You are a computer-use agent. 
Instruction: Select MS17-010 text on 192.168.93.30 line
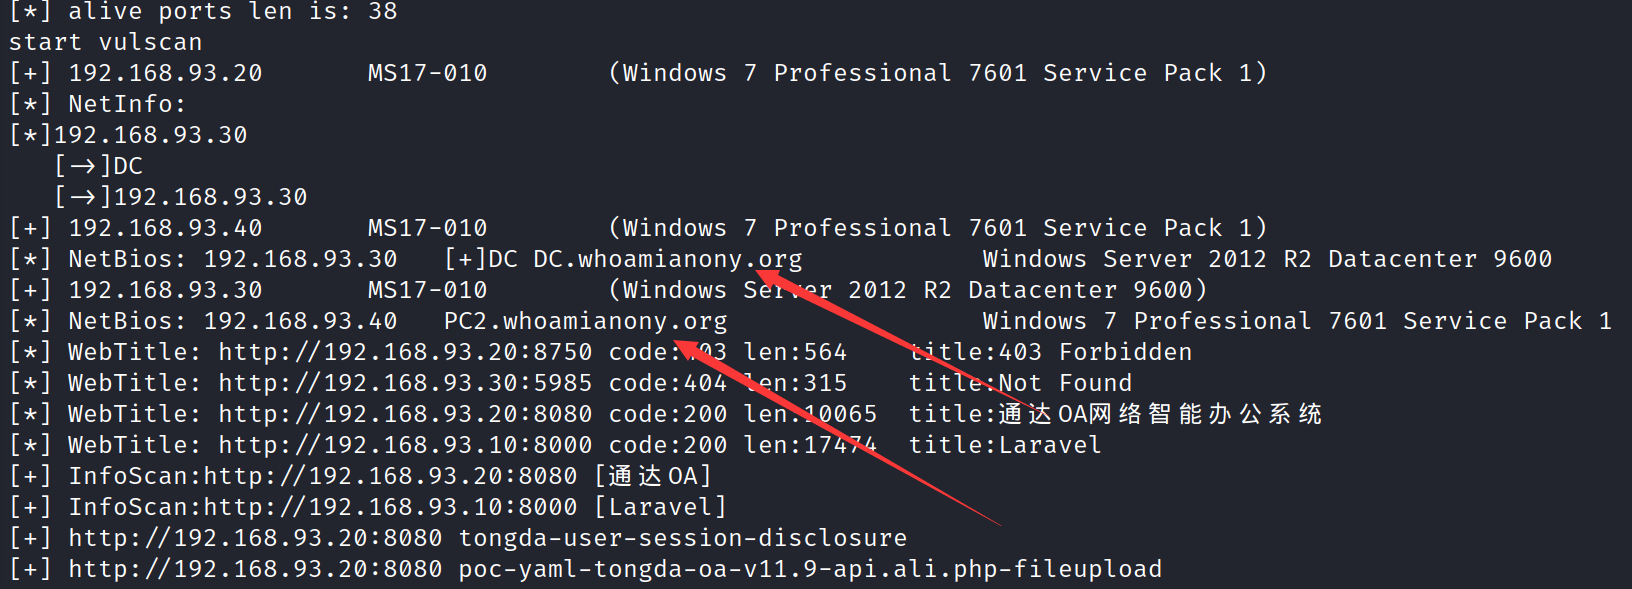[x=427, y=290]
